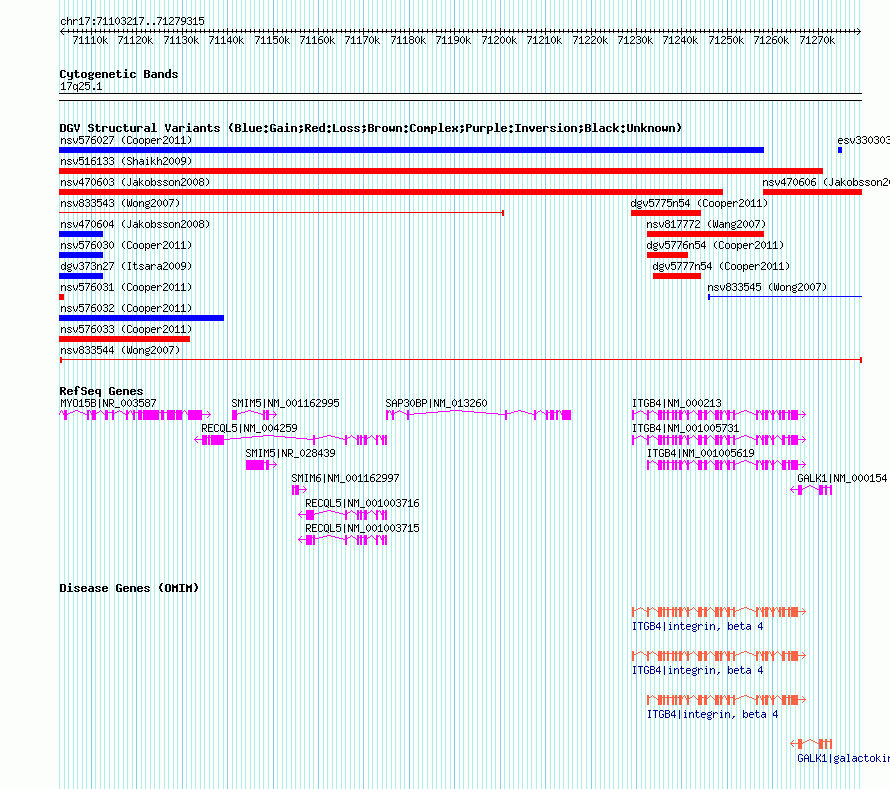The width and height of the screenshot is (890, 789).
Task: Click the 71110k ruler tick label
Action: (90, 40)
